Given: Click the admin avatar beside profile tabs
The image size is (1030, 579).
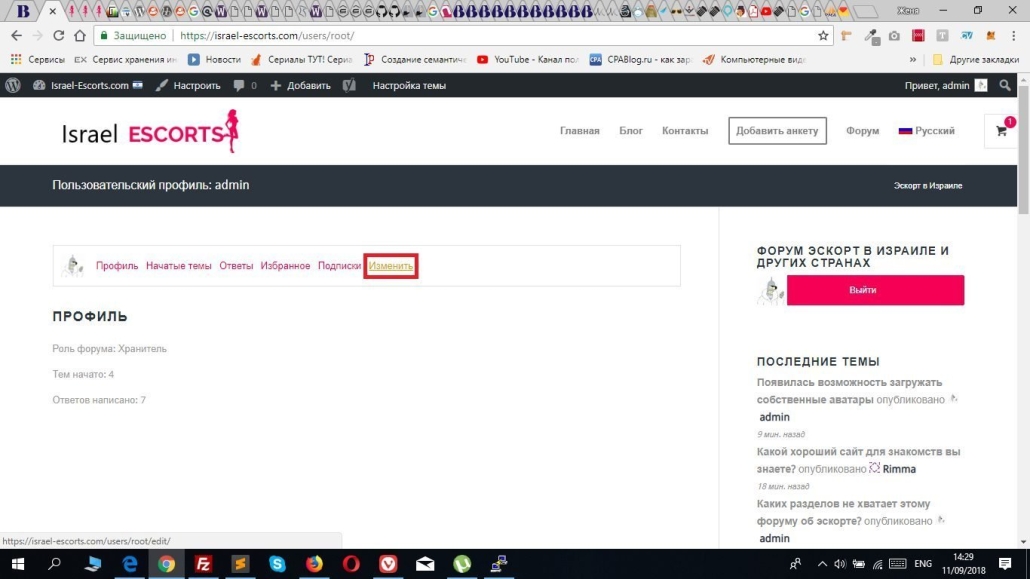Looking at the screenshot, I should 72,266.
